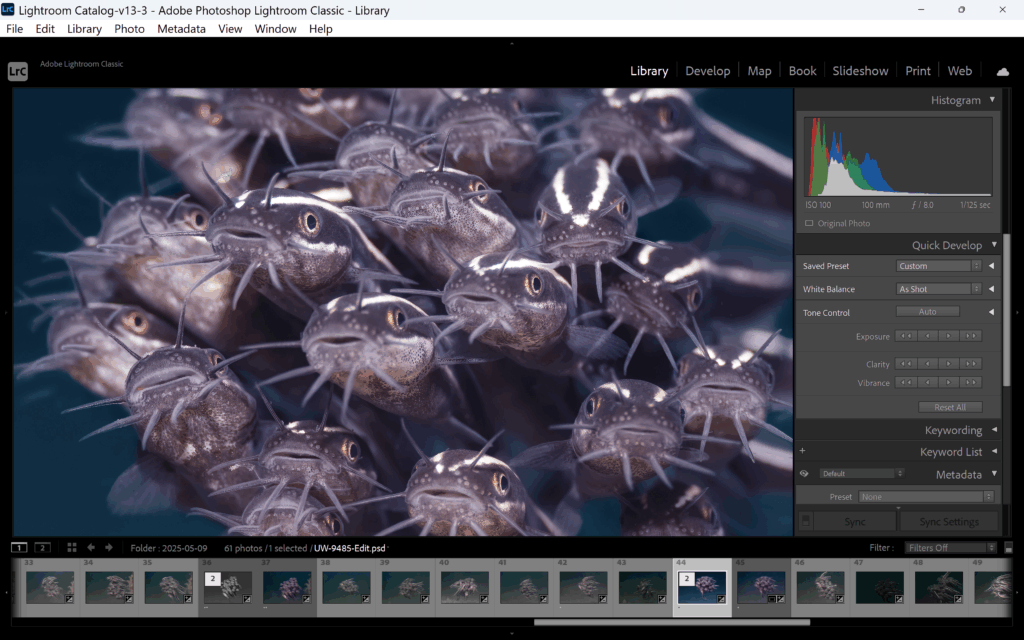The width and height of the screenshot is (1024, 640).
Task: Open the Metadata Default view dropdown
Action: click(862, 473)
